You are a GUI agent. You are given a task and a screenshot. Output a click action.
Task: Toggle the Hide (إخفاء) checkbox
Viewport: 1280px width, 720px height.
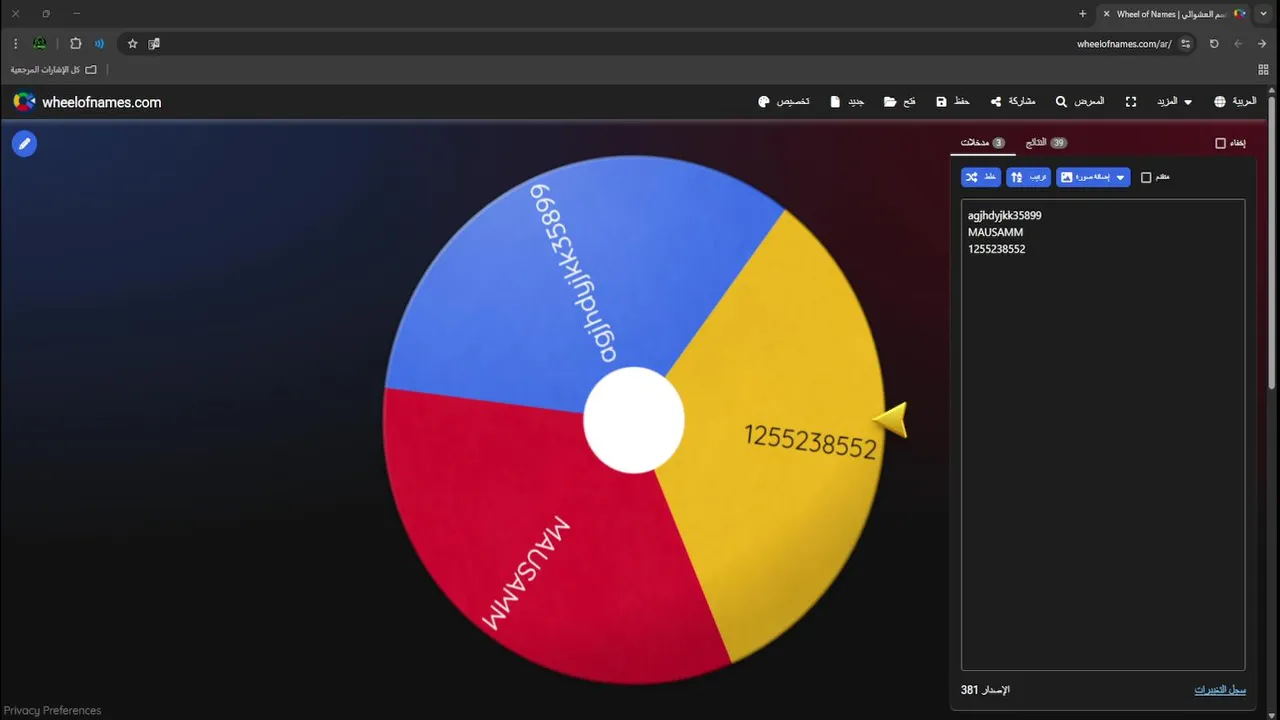coord(1220,143)
